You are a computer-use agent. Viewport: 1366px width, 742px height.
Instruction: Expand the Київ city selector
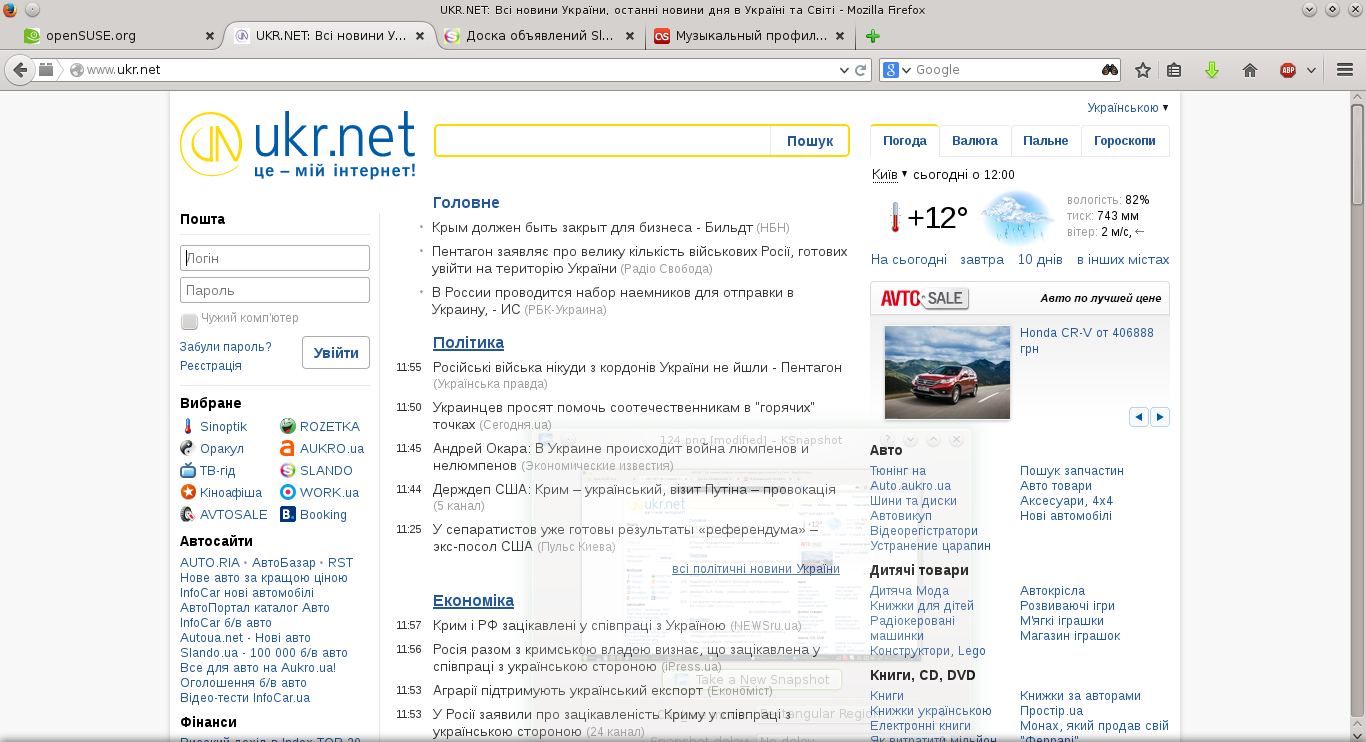pyautogui.click(x=889, y=174)
